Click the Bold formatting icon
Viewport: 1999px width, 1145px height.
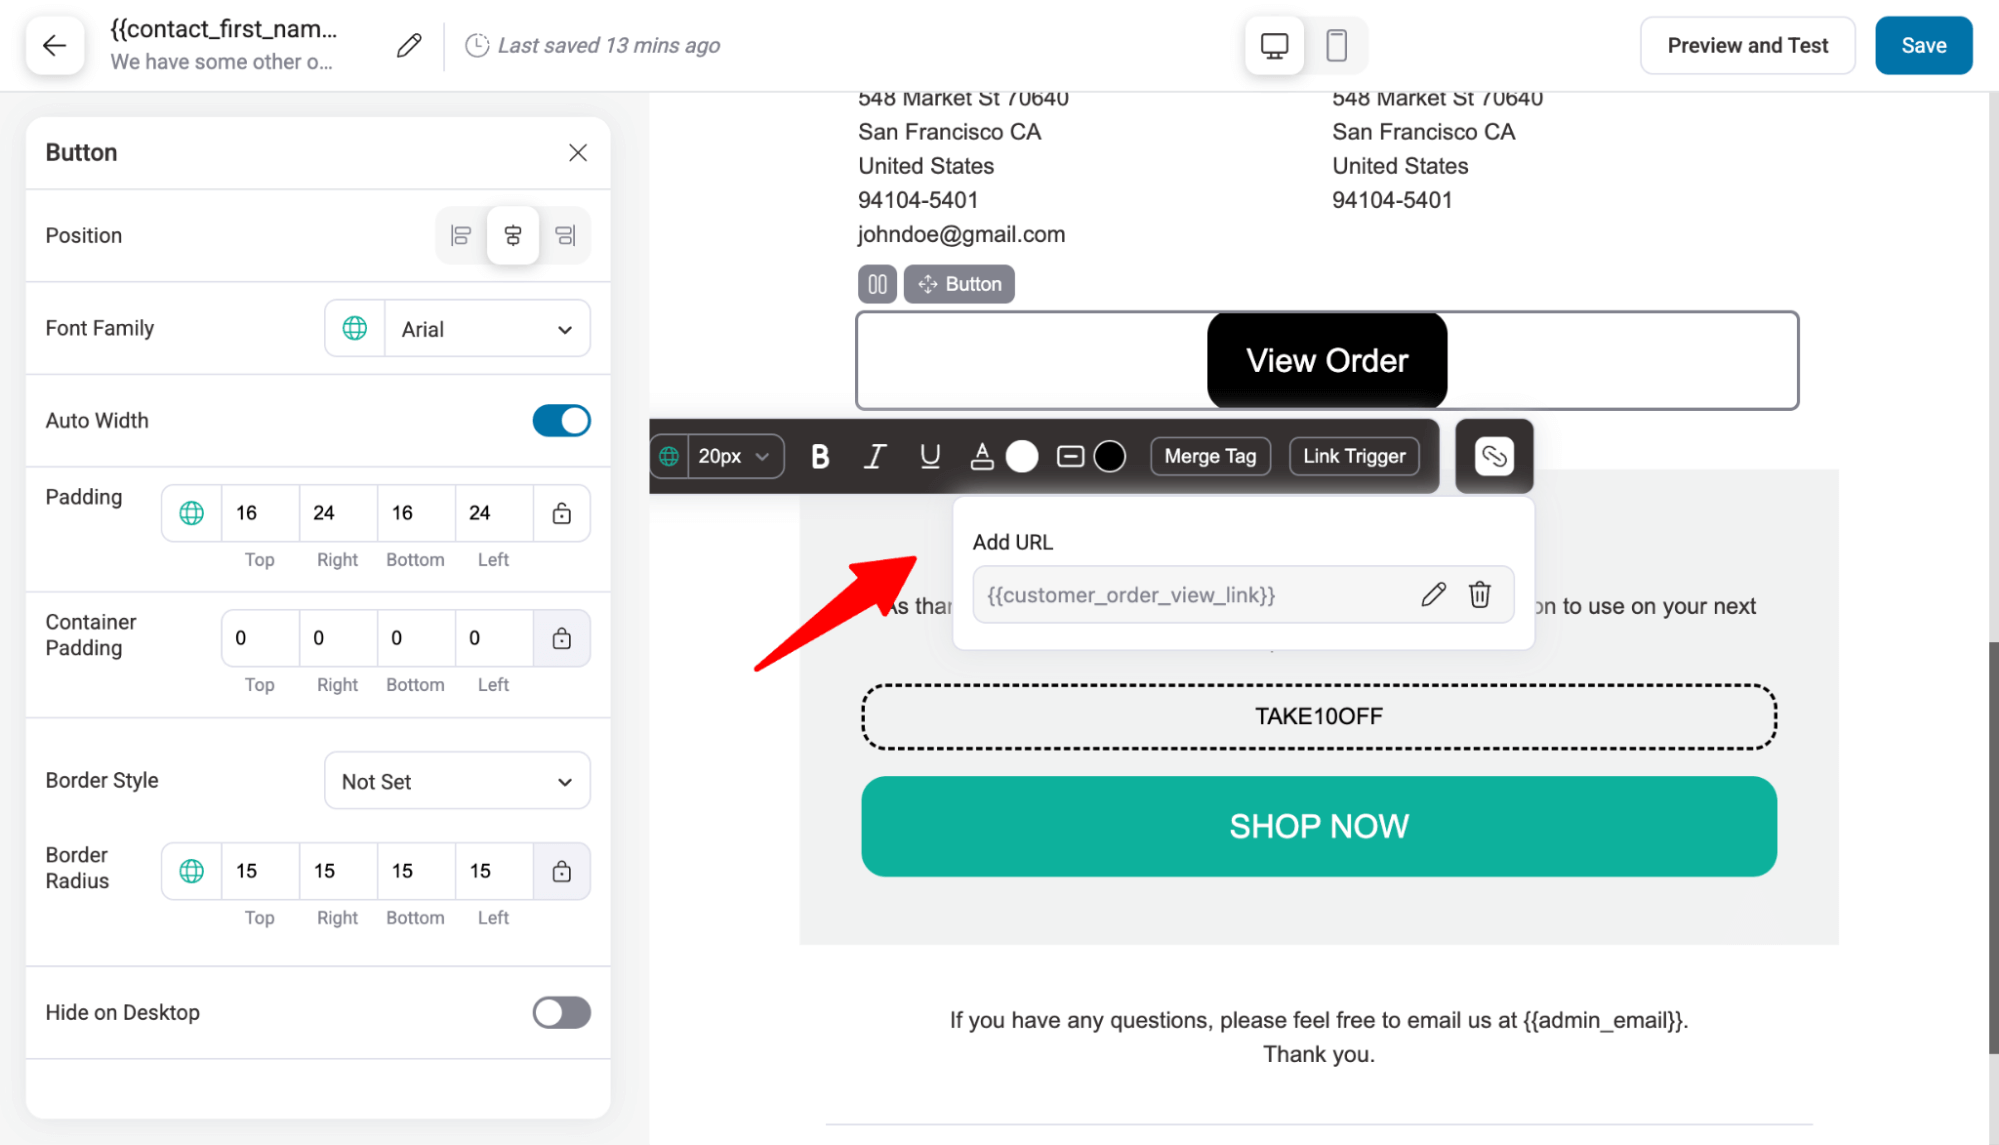tap(818, 456)
